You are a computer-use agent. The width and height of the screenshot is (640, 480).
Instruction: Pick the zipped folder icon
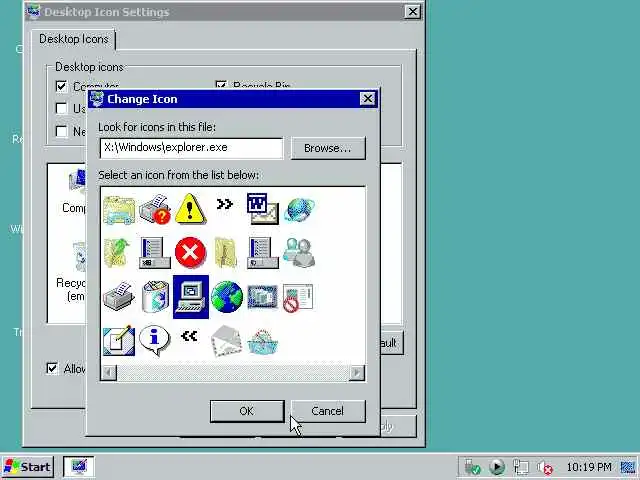226,253
